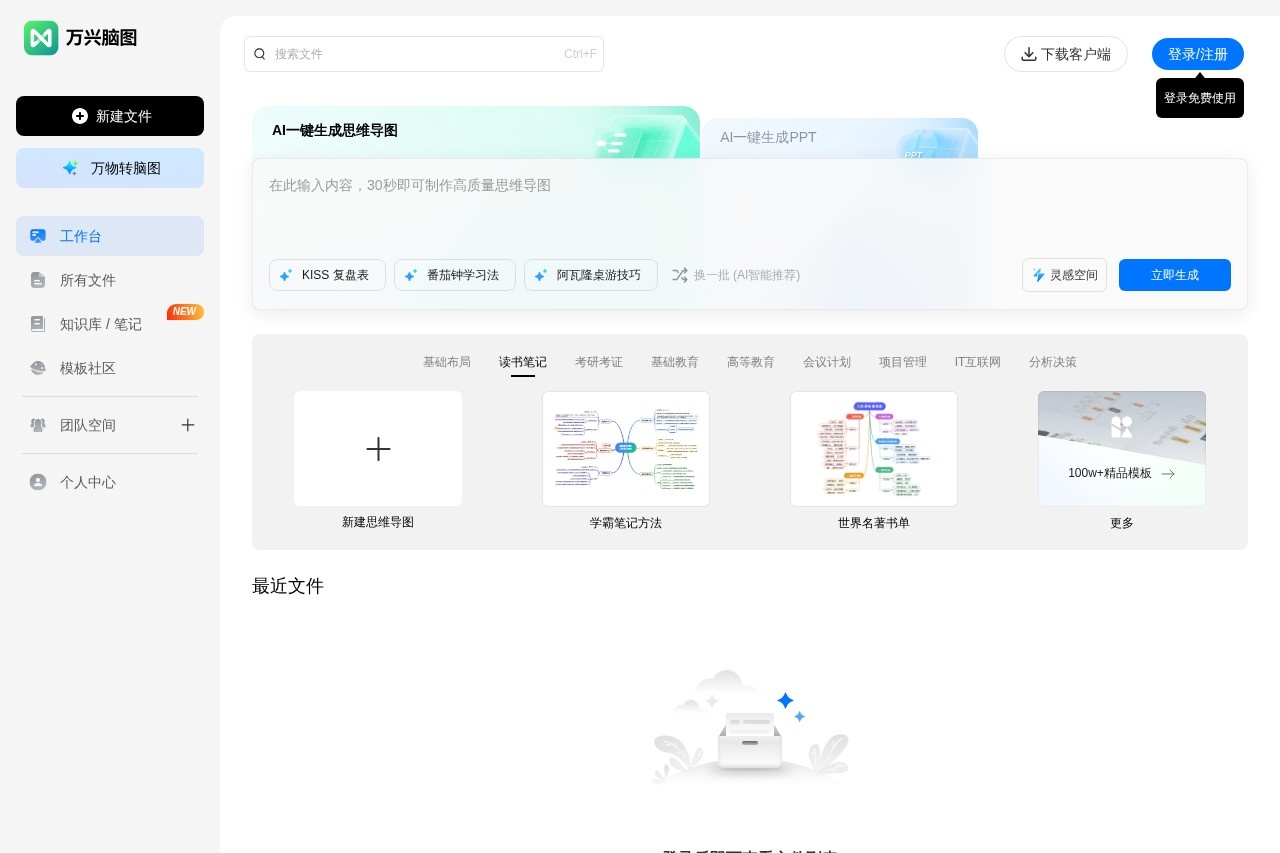Click the search magnifier icon

click(x=260, y=53)
